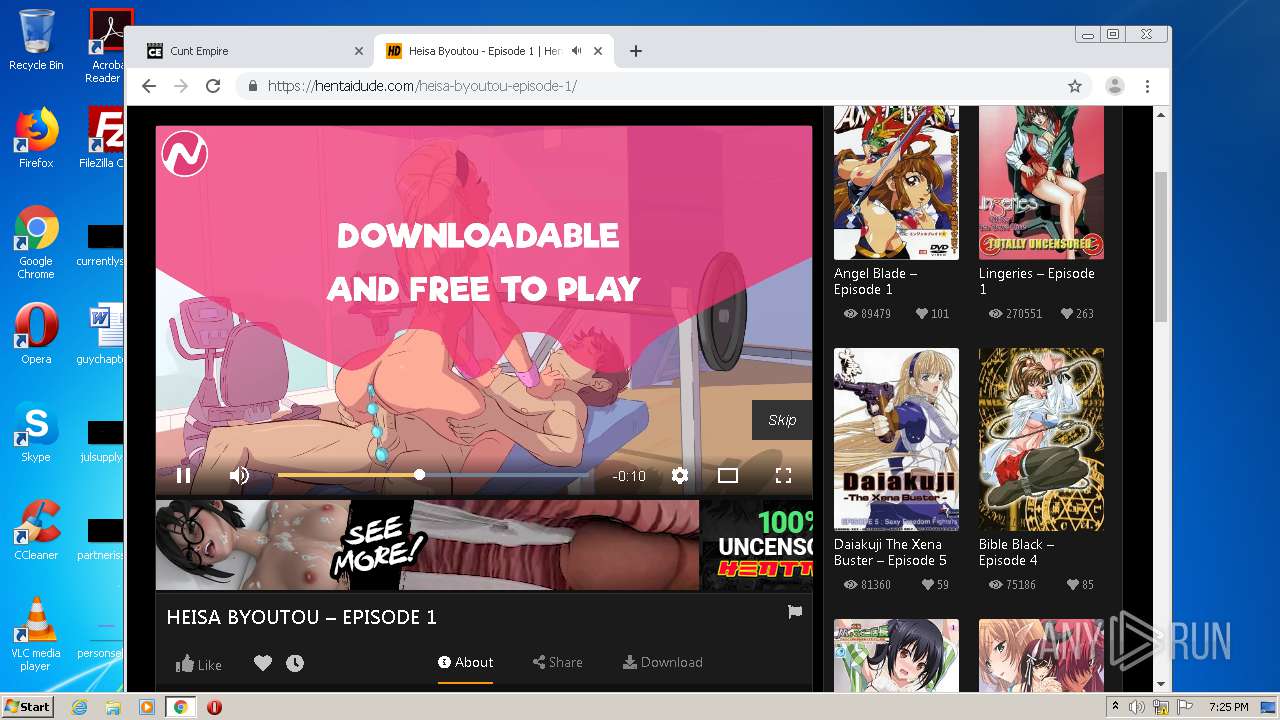Open the Bible Black – Episode 4 link
Screen dimensions: 1280x720
[x=1016, y=552]
